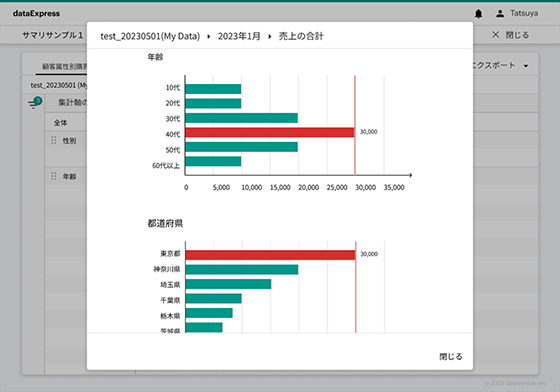Click the dataExpress logo link

(36, 14)
